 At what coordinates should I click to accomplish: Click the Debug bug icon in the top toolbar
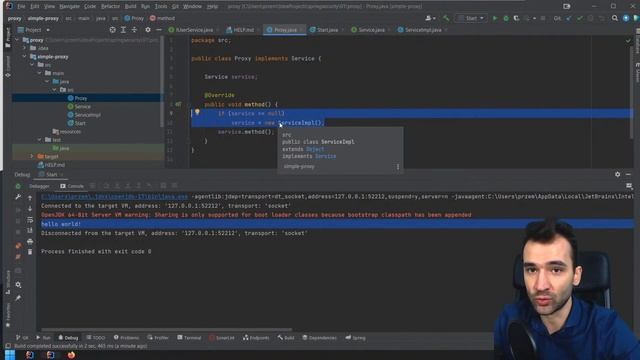coord(506,18)
